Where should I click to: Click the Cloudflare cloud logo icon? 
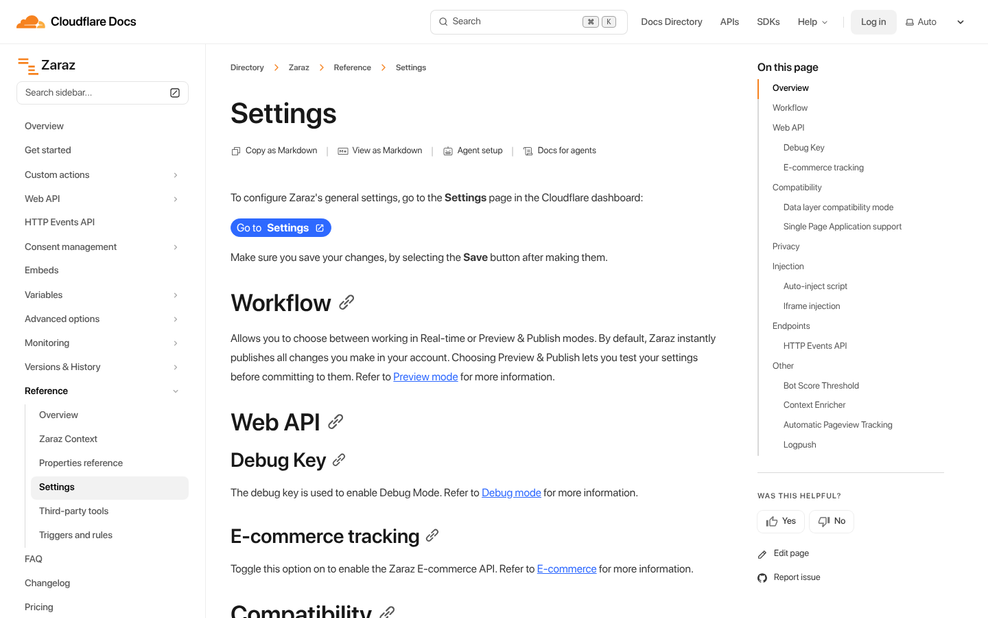click(30, 22)
